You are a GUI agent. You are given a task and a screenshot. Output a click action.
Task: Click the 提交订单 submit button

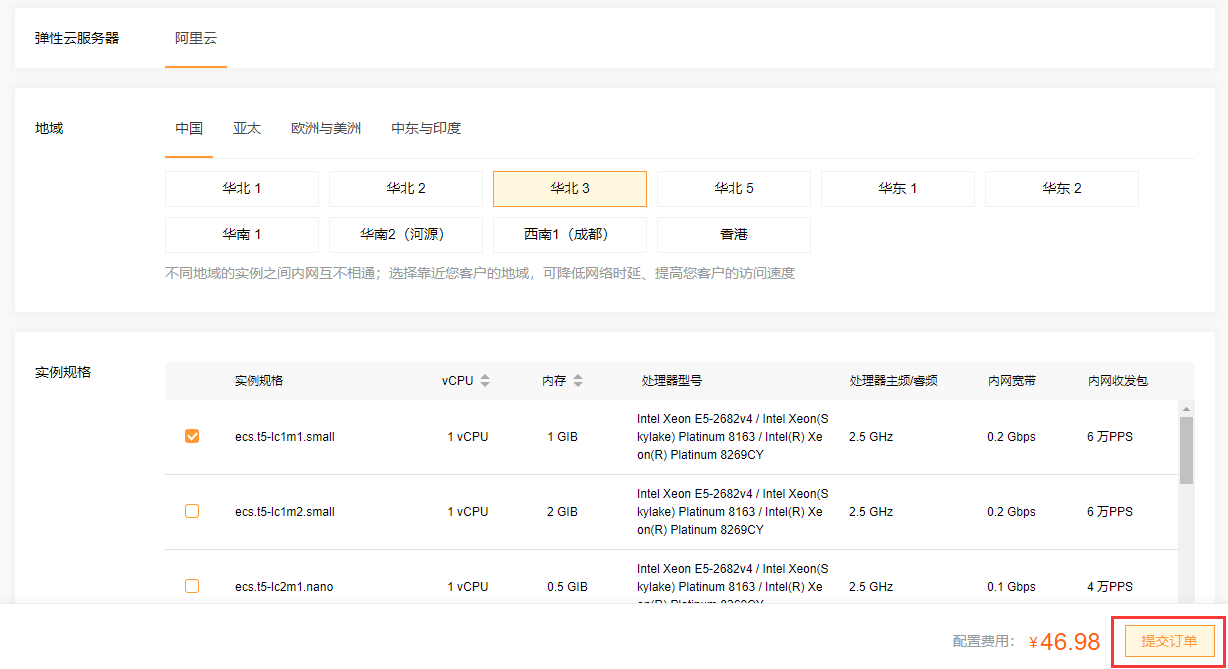[1169, 641]
